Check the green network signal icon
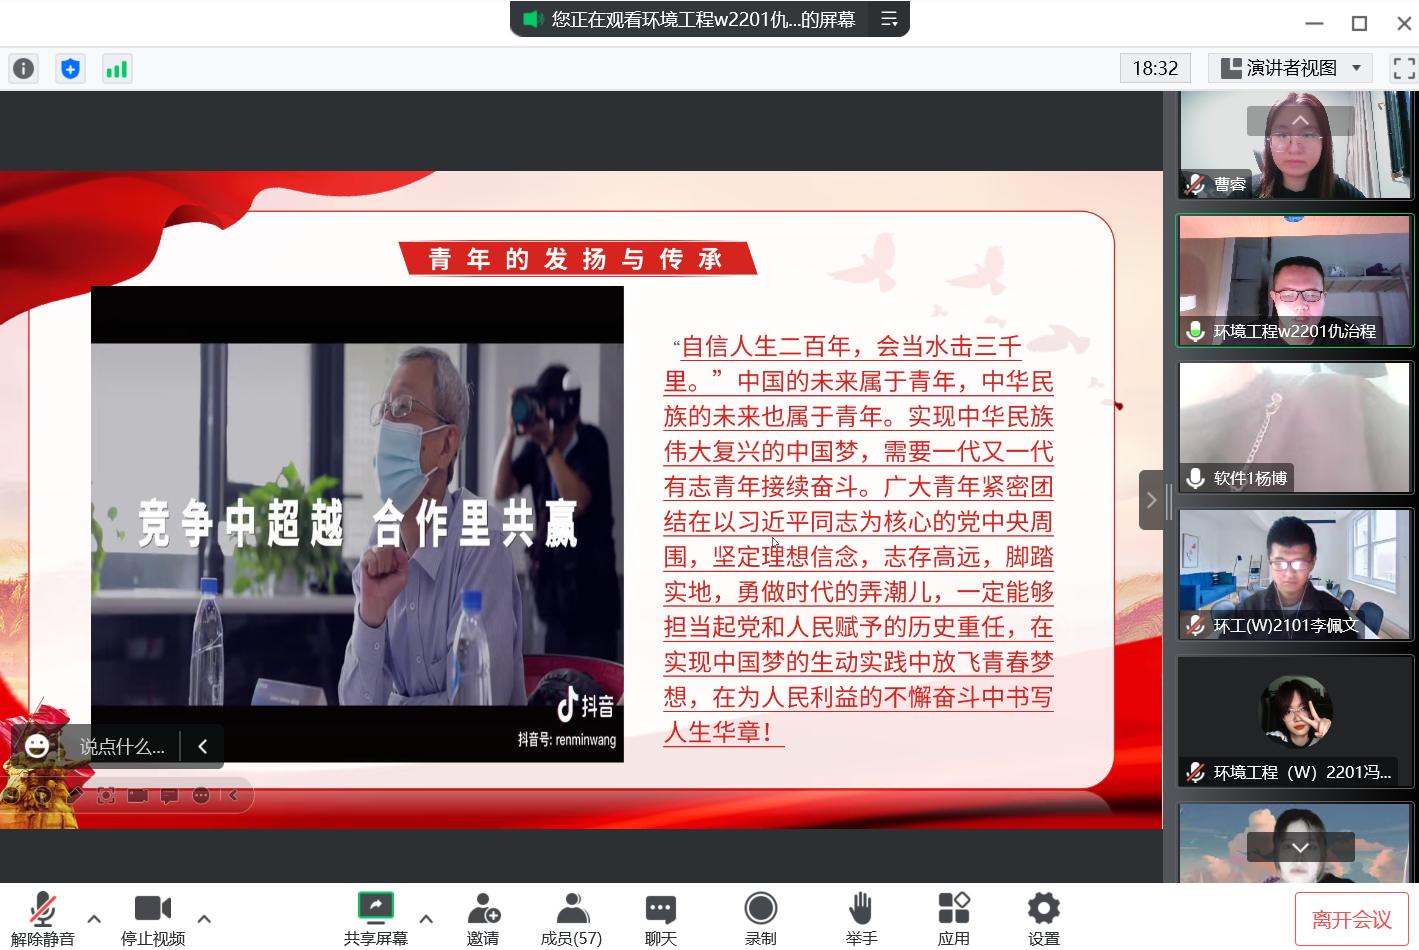Screen dimensions: 1419x950 pos(117,69)
